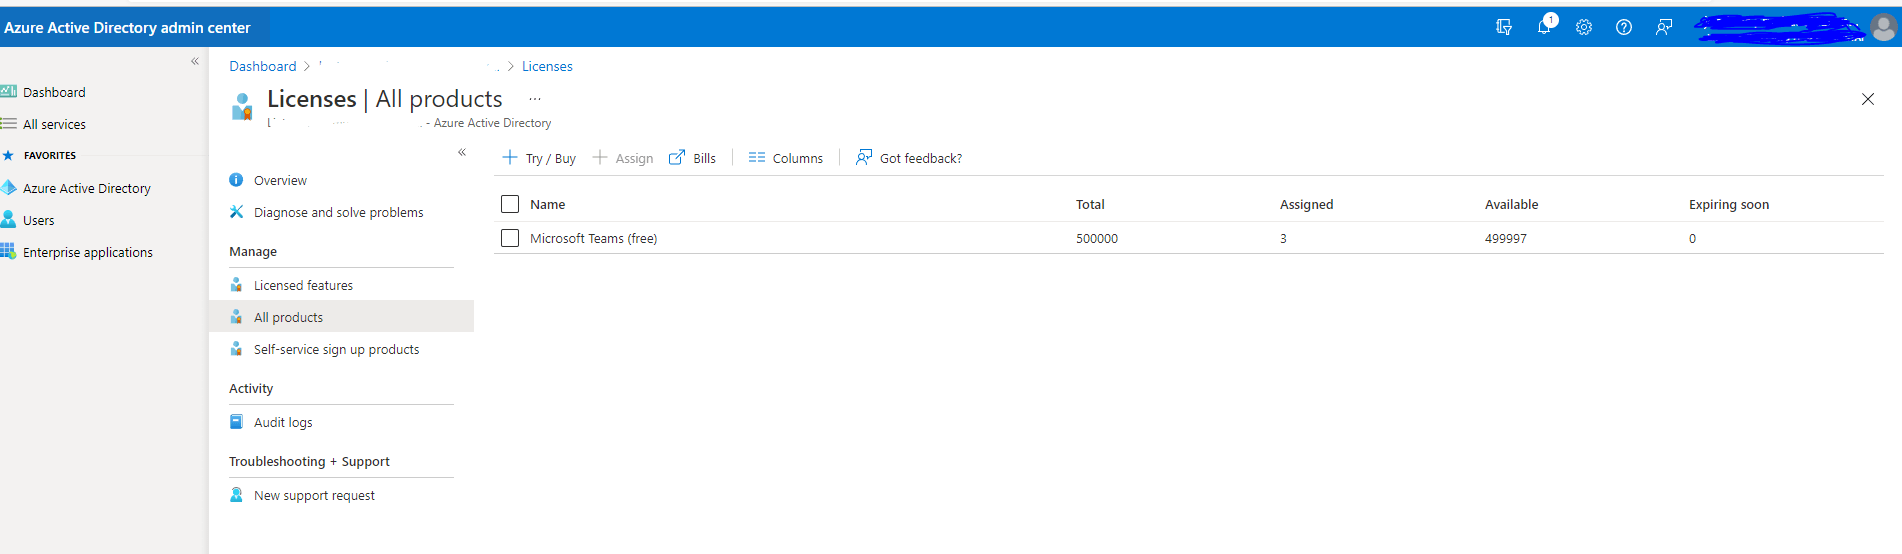Close the Licenses blade with X
The width and height of the screenshot is (1902, 554).
point(1867,99)
